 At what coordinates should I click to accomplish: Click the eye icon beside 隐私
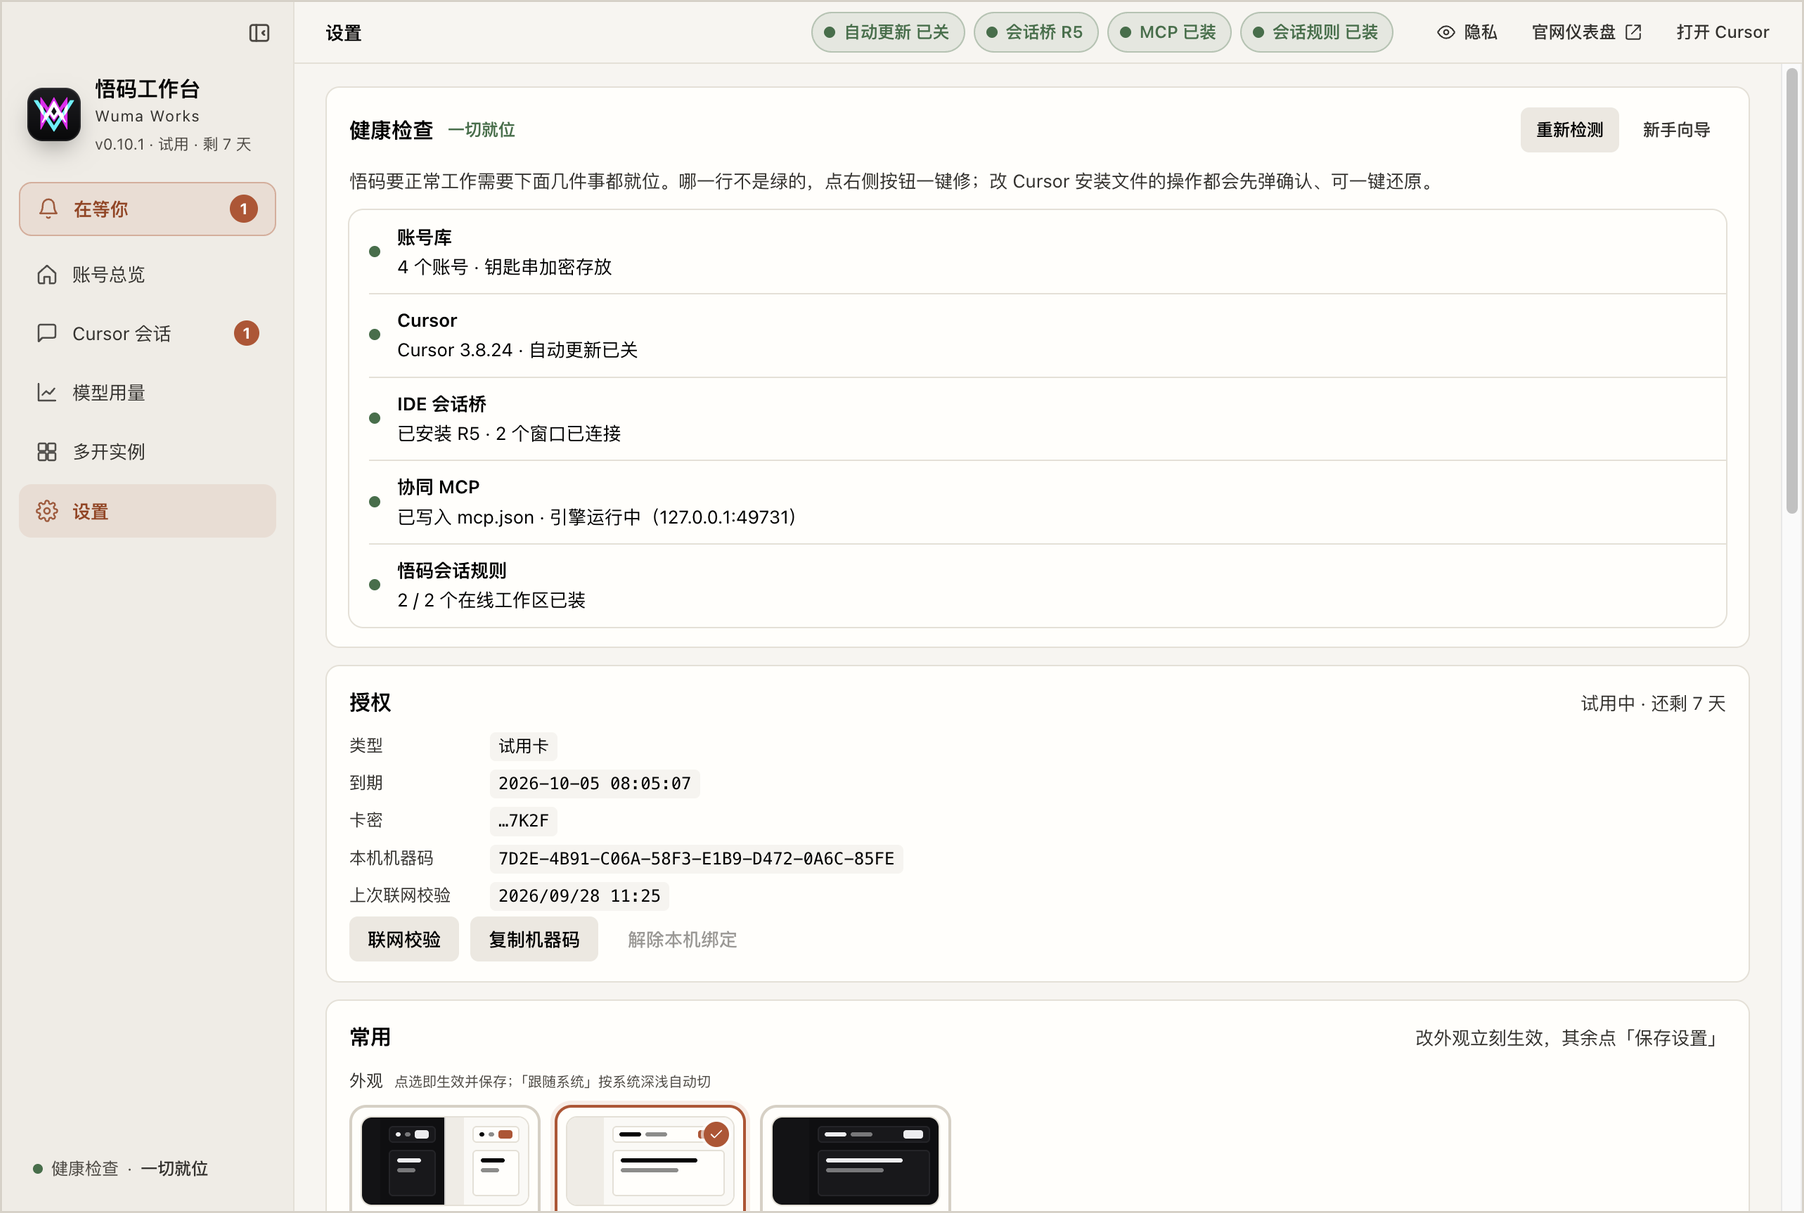1446,32
